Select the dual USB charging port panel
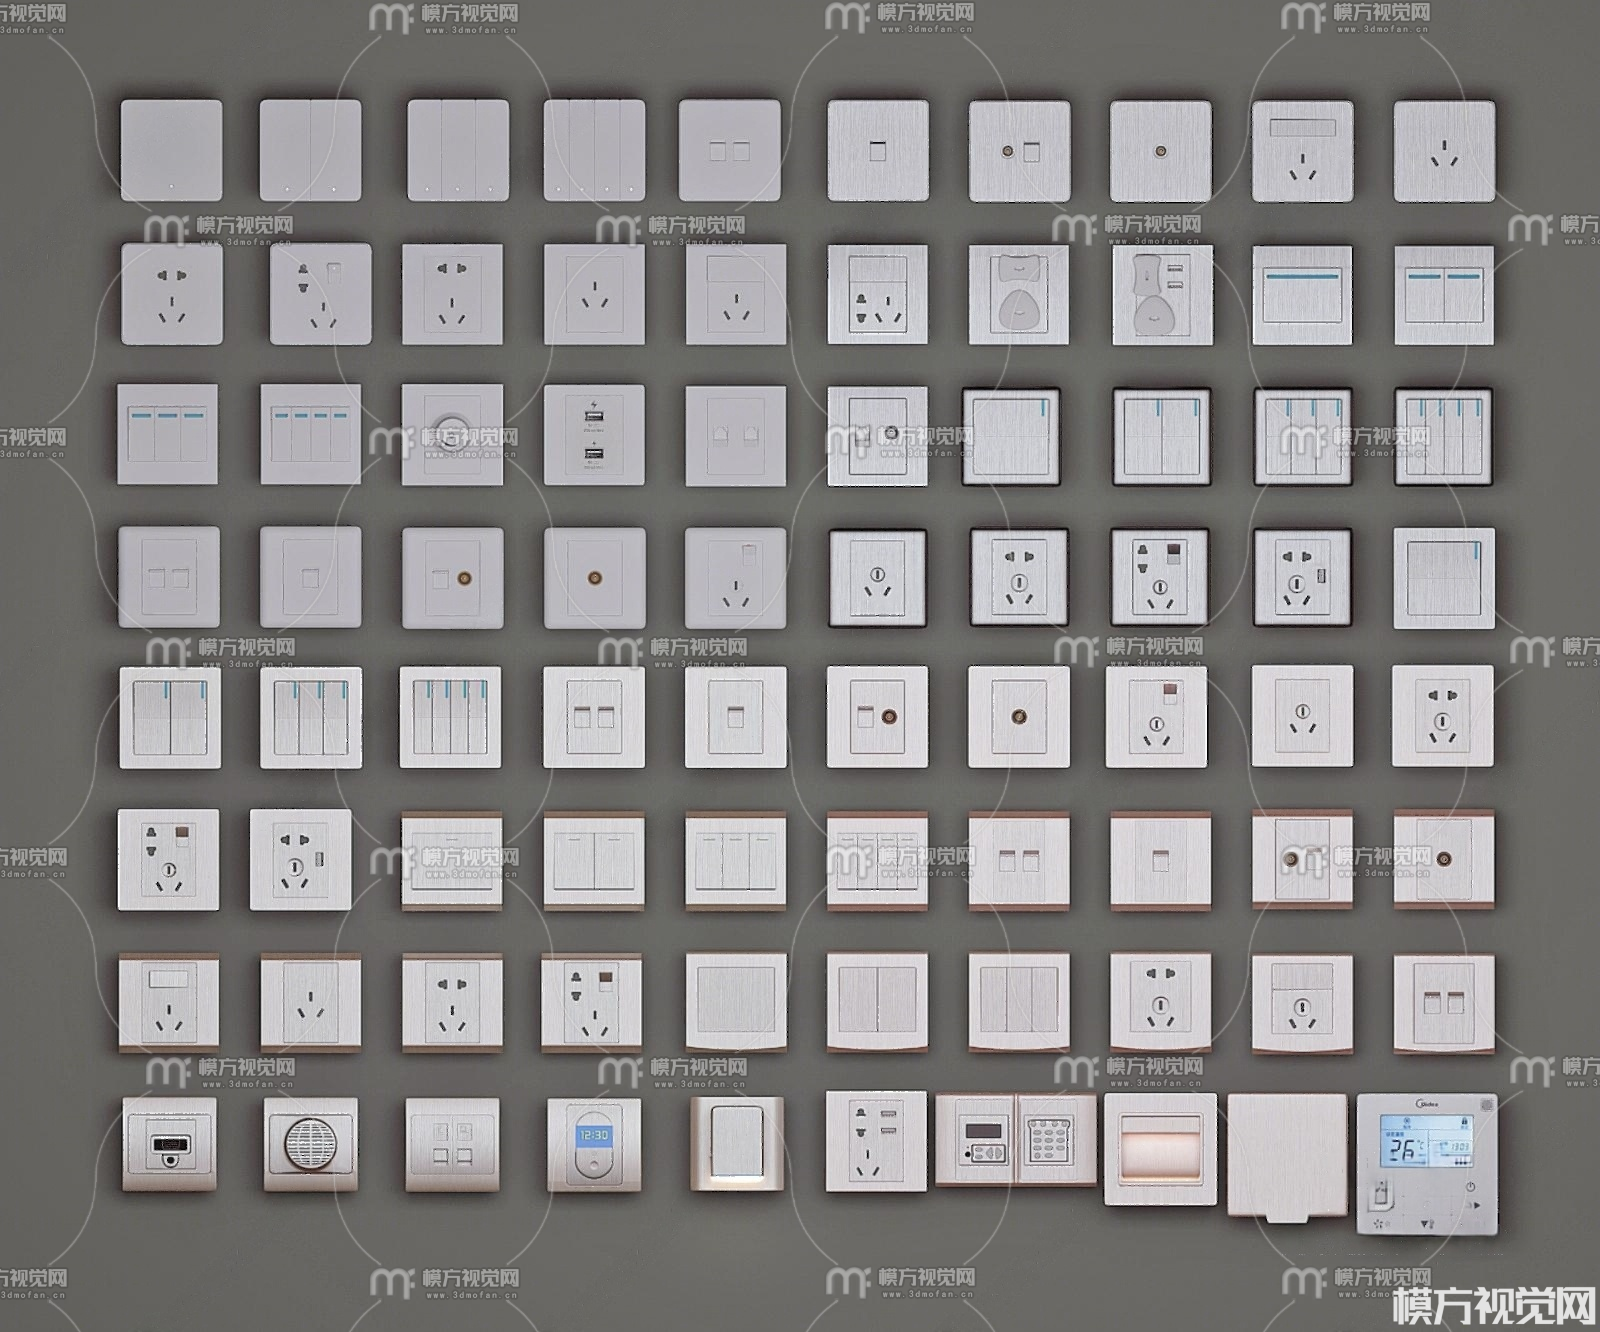The image size is (1600, 1332). (x=594, y=435)
